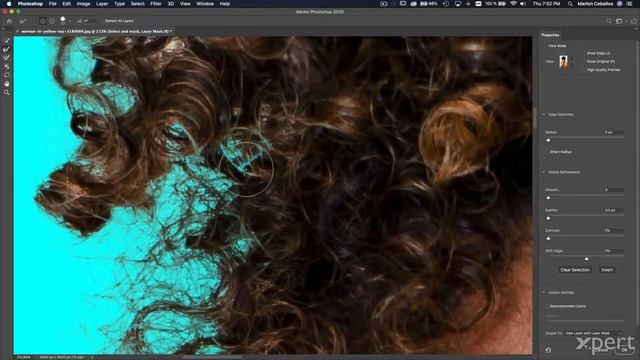The height and width of the screenshot is (360, 640).
Task: Click the subtract from selection minus icon
Action: tap(52, 21)
